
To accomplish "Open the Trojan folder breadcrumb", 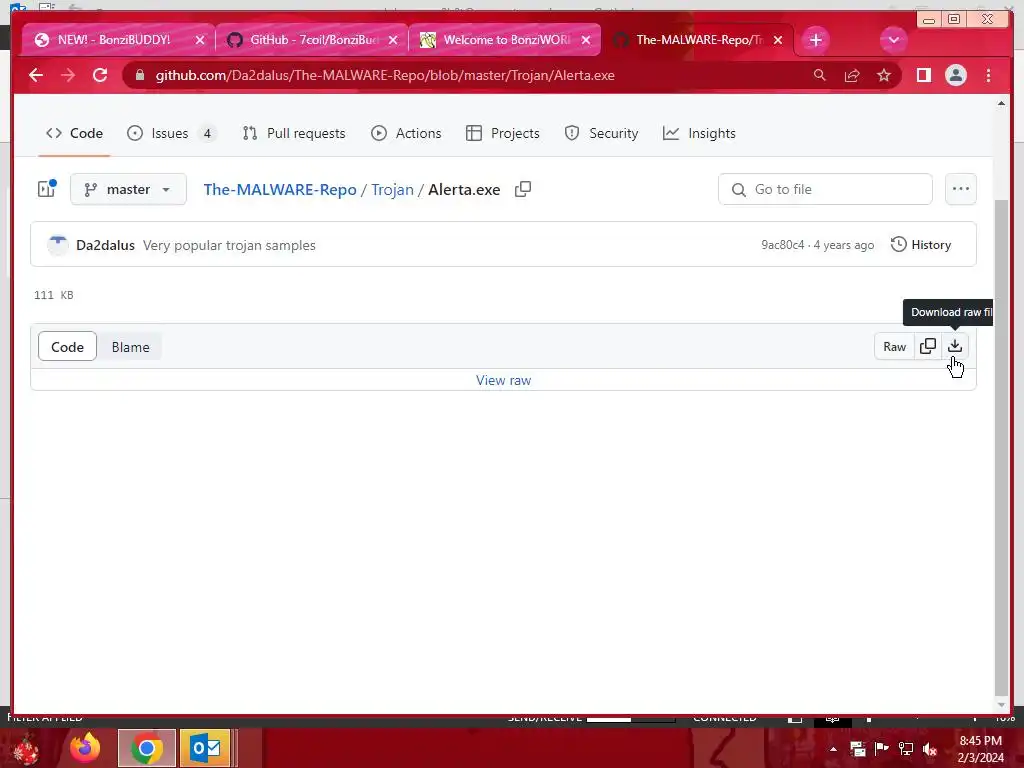I will (392, 189).
